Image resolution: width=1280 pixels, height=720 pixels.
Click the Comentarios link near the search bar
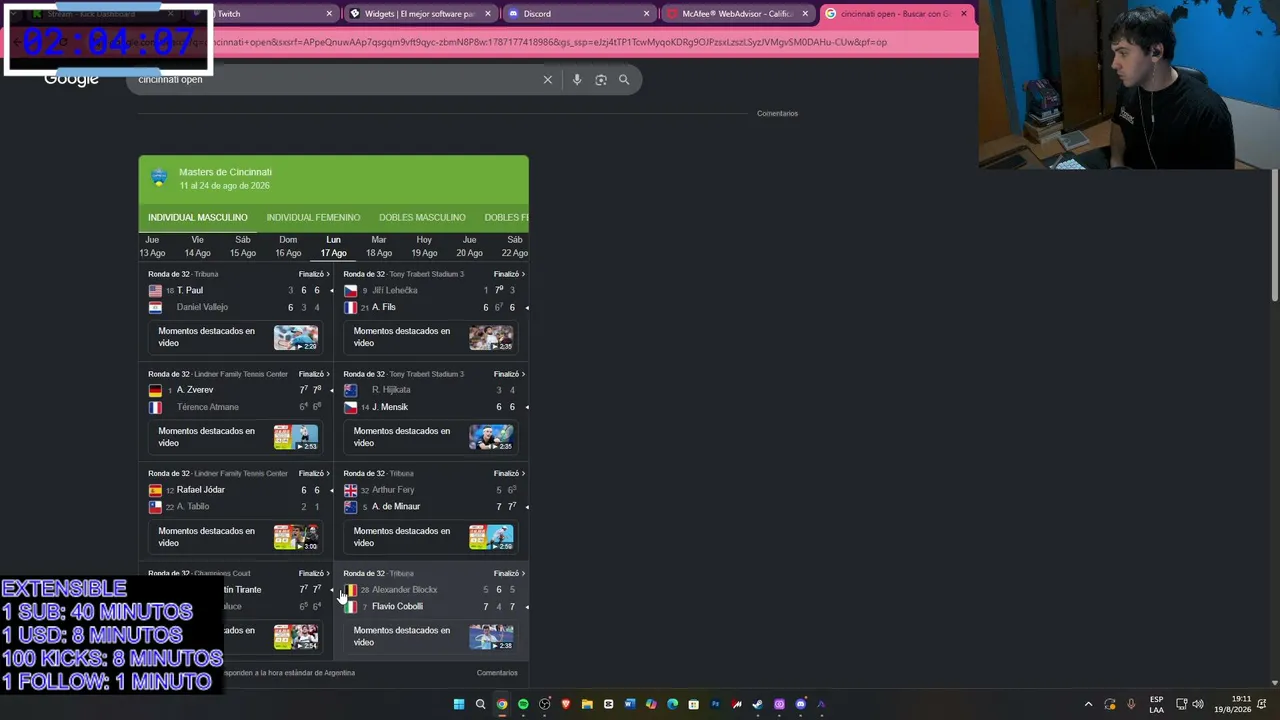(x=777, y=113)
